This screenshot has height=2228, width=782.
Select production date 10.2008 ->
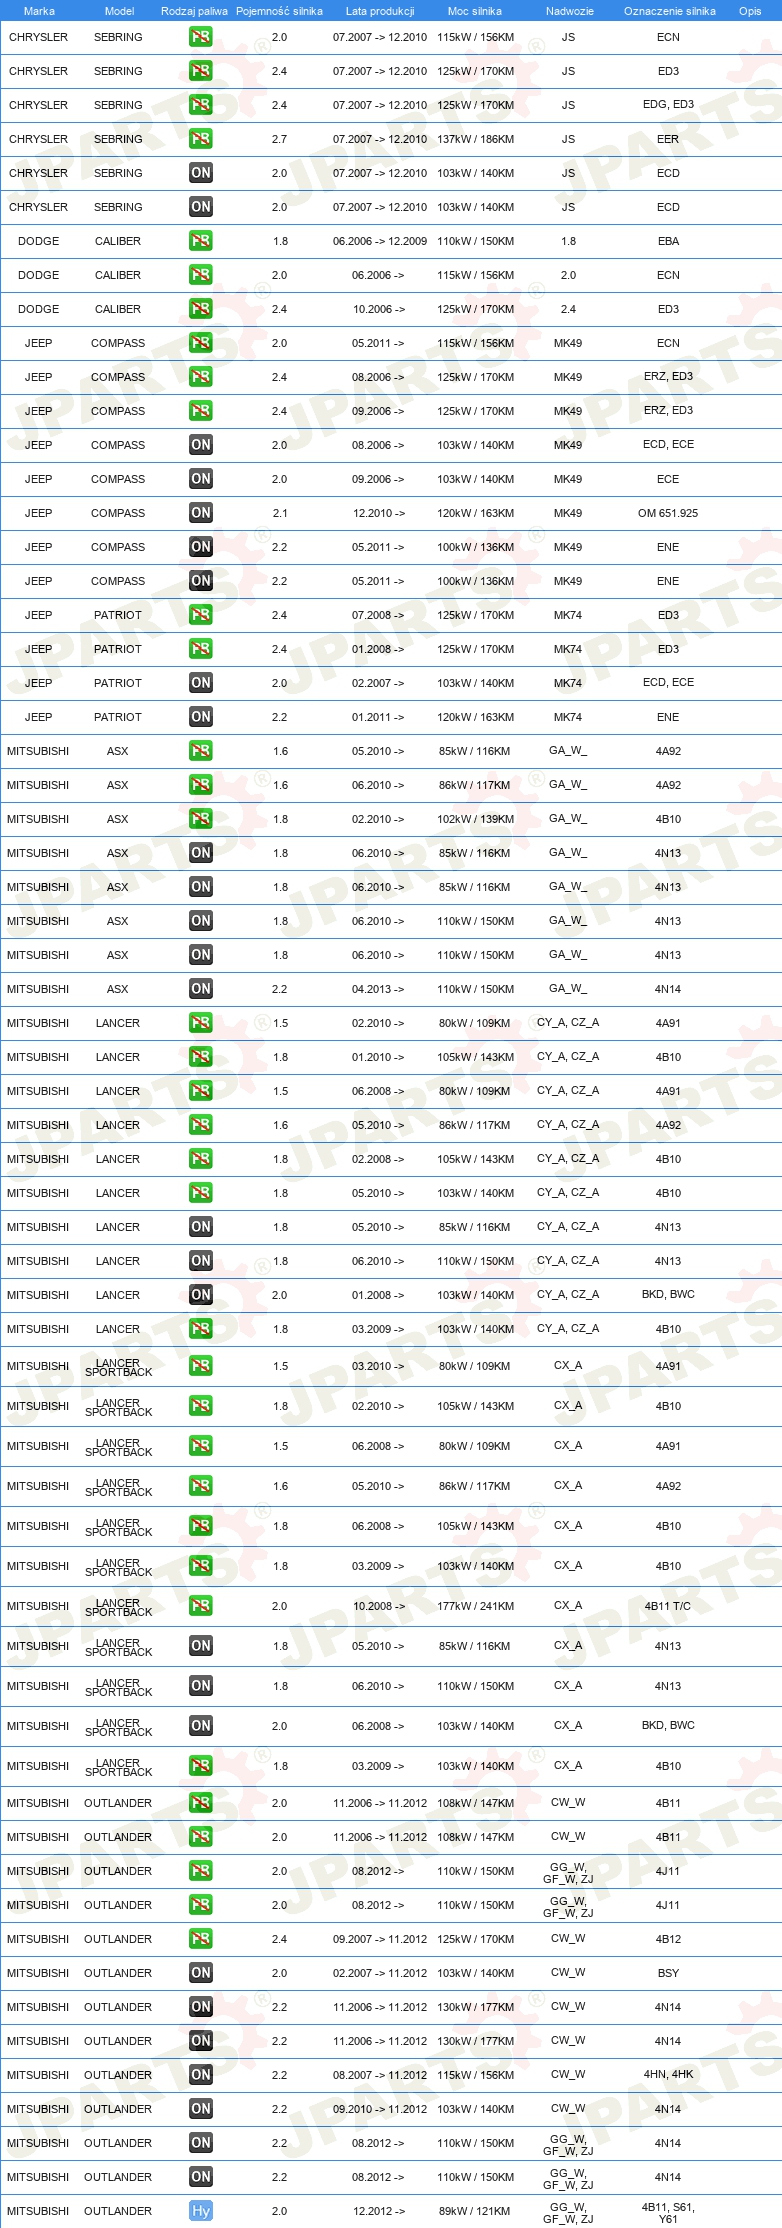click(378, 1606)
